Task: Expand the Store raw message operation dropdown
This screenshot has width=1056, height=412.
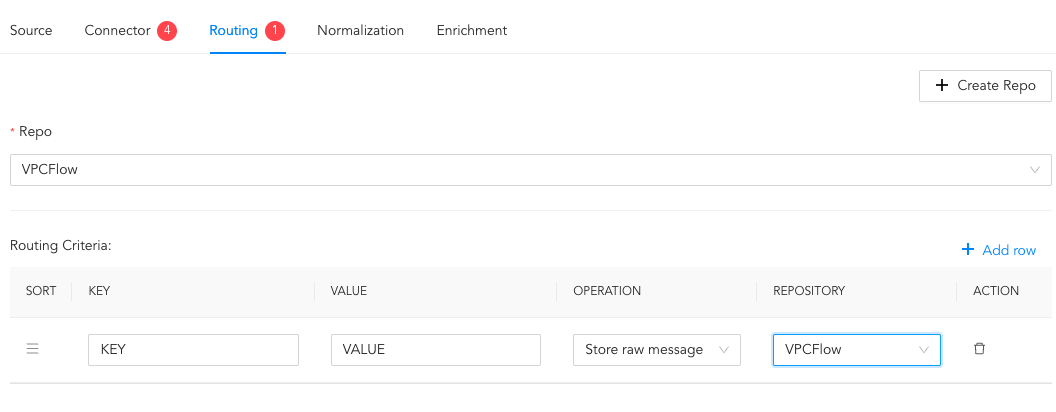Action: coord(656,349)
